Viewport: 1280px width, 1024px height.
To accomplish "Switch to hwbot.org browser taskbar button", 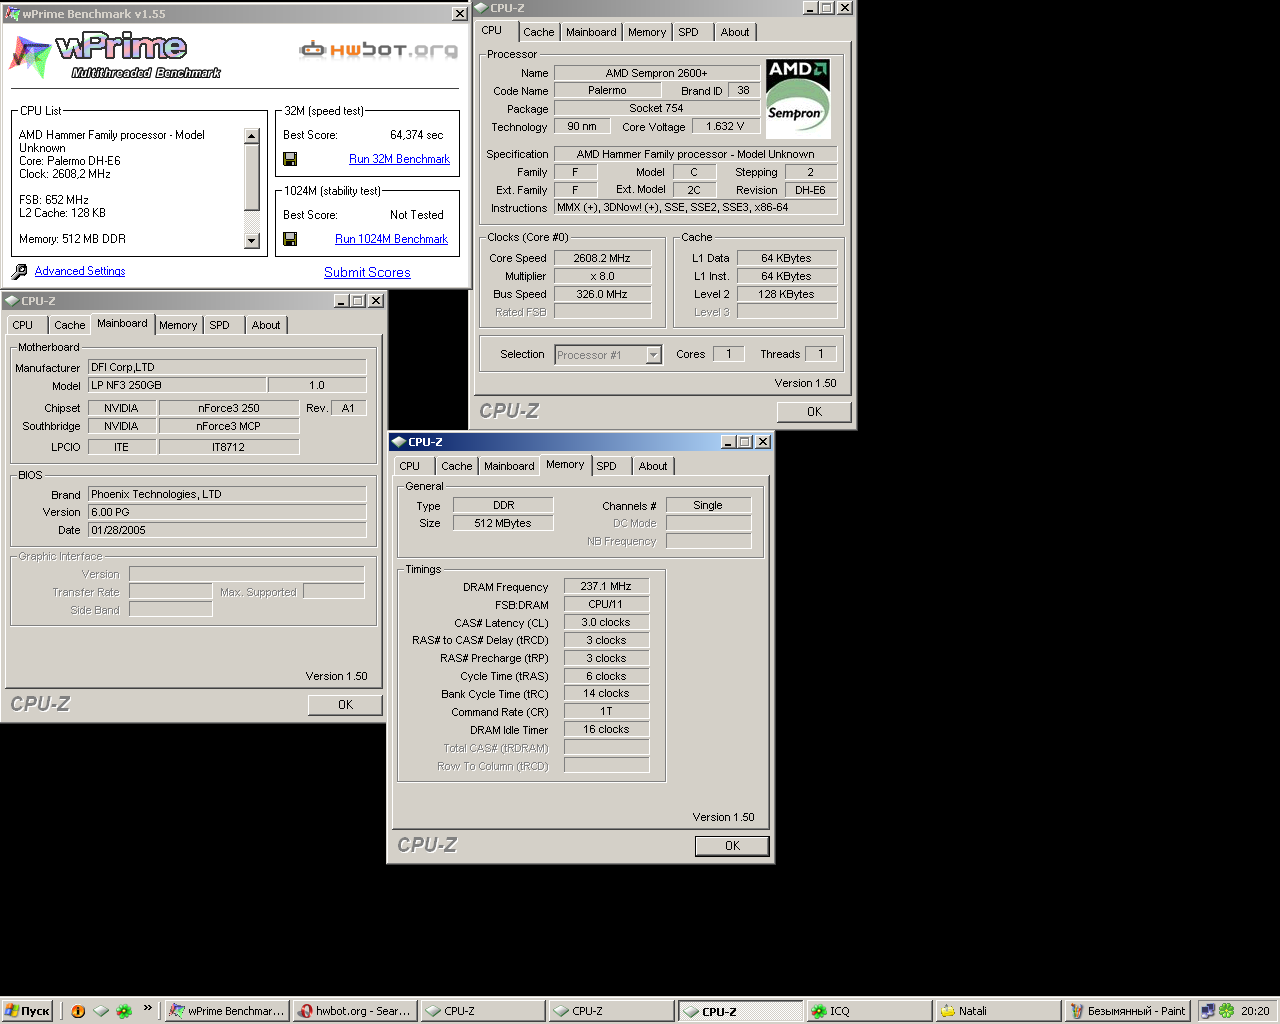I will (355, 1011).
